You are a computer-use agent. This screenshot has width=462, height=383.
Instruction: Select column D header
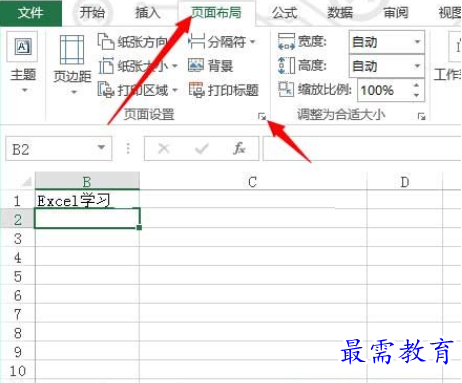click(x=404, y=182)
